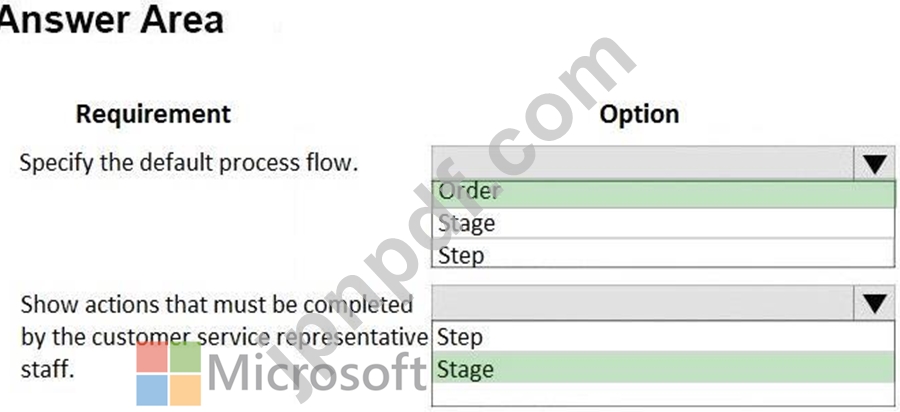
Task: Choose Stage in the default process flow list
Action: click(x=663, y=223)
